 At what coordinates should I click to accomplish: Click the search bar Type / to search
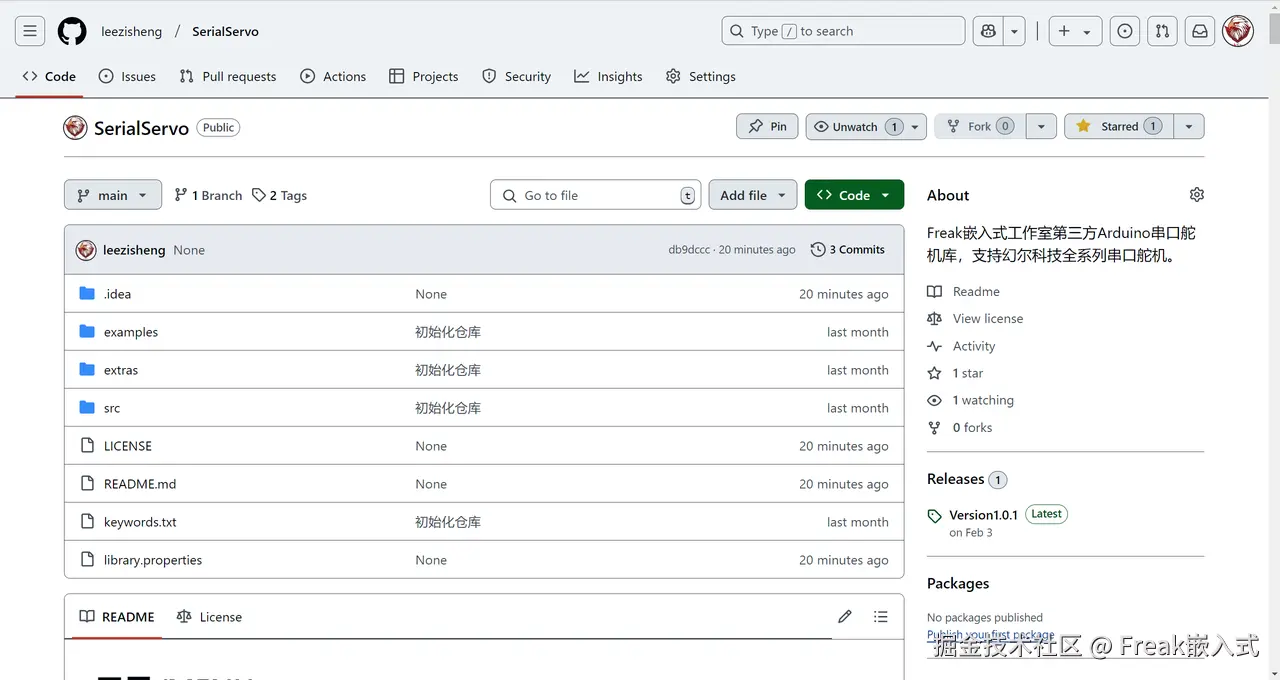tap(843, 31)
